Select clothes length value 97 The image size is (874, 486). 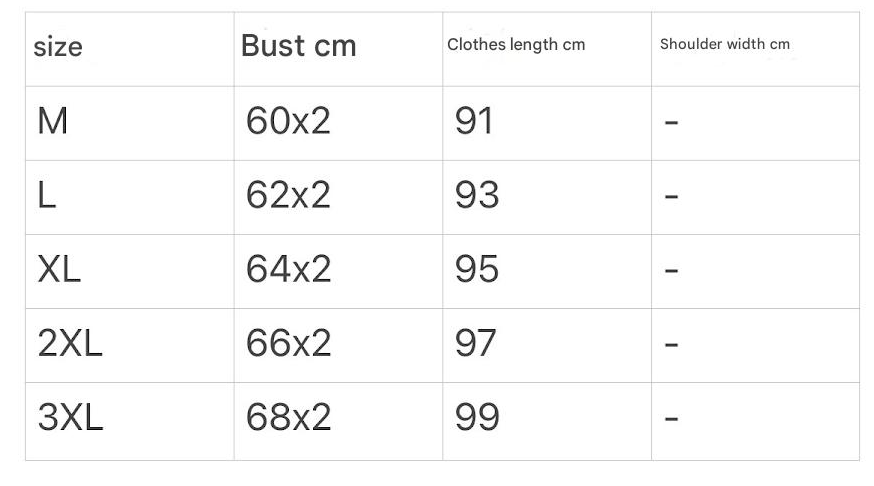point(476,343)
